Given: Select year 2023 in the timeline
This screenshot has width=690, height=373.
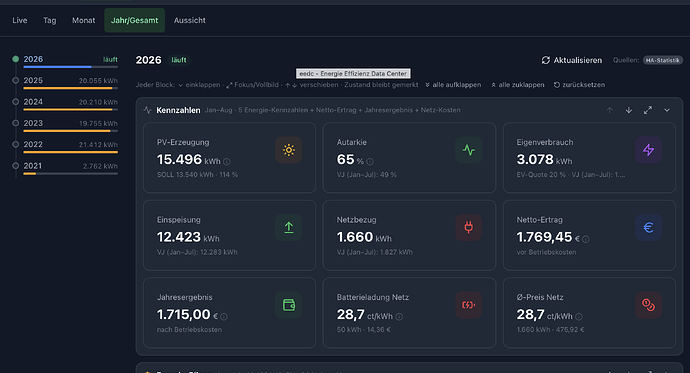Looking at the screenshot, I should click(66, 124).
